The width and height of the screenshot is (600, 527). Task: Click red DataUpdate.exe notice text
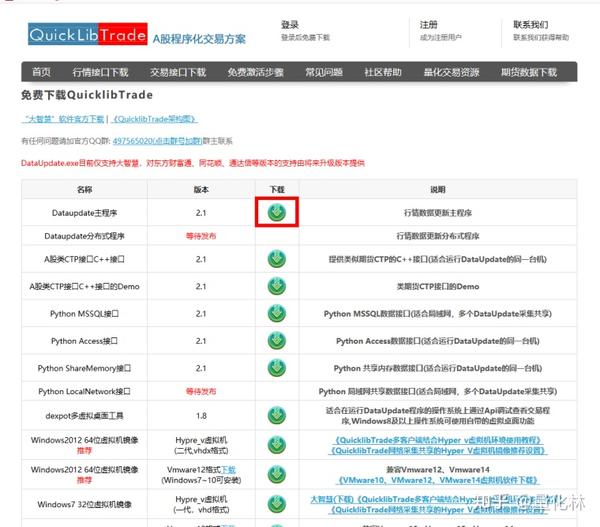(x=193, y=163)
